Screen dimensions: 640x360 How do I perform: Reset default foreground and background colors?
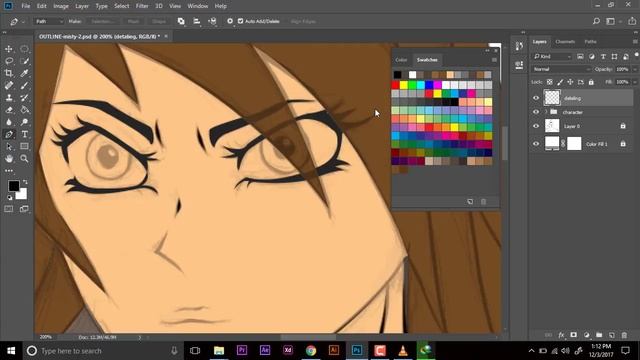9,198
